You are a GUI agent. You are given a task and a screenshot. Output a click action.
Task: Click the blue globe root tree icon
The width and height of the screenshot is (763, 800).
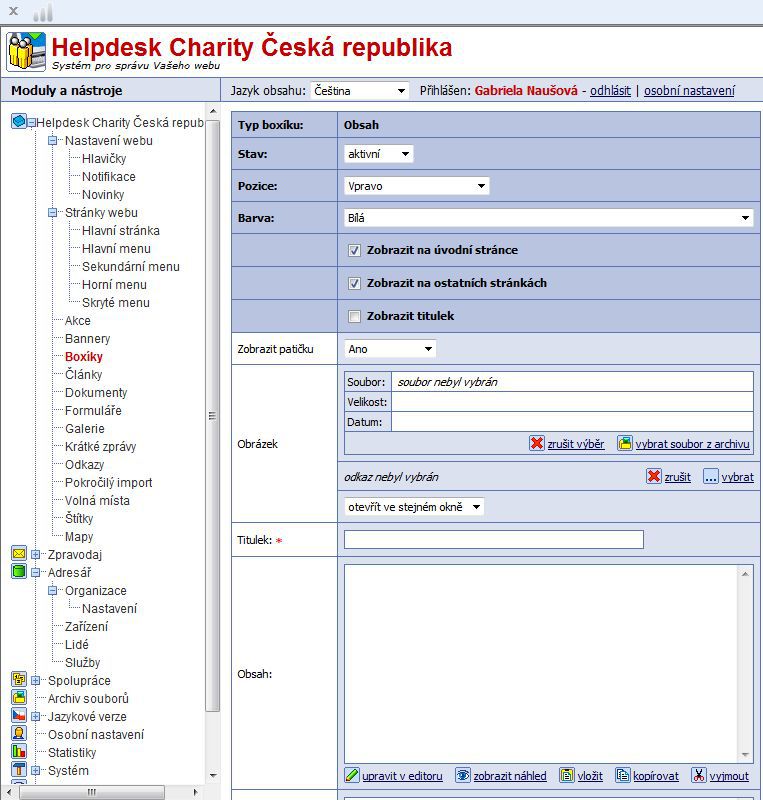tap(18, 121)
